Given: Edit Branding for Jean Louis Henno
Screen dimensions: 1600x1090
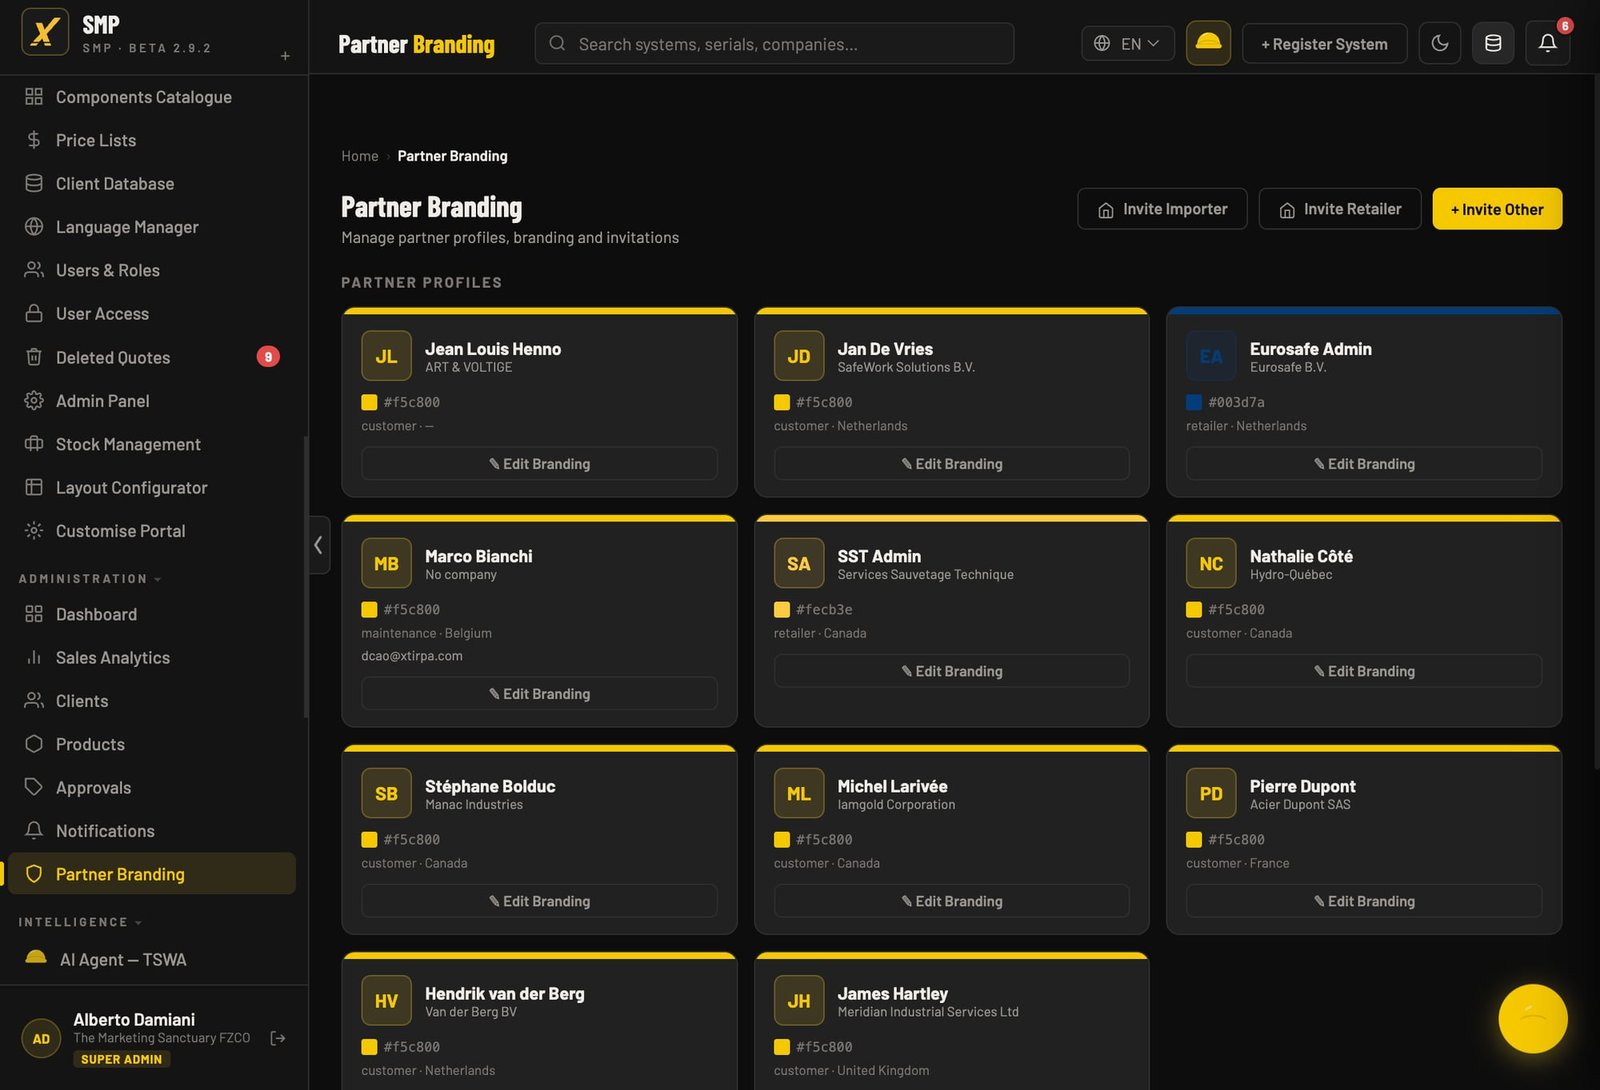Looking at the screenshot, I should (539, 464).
